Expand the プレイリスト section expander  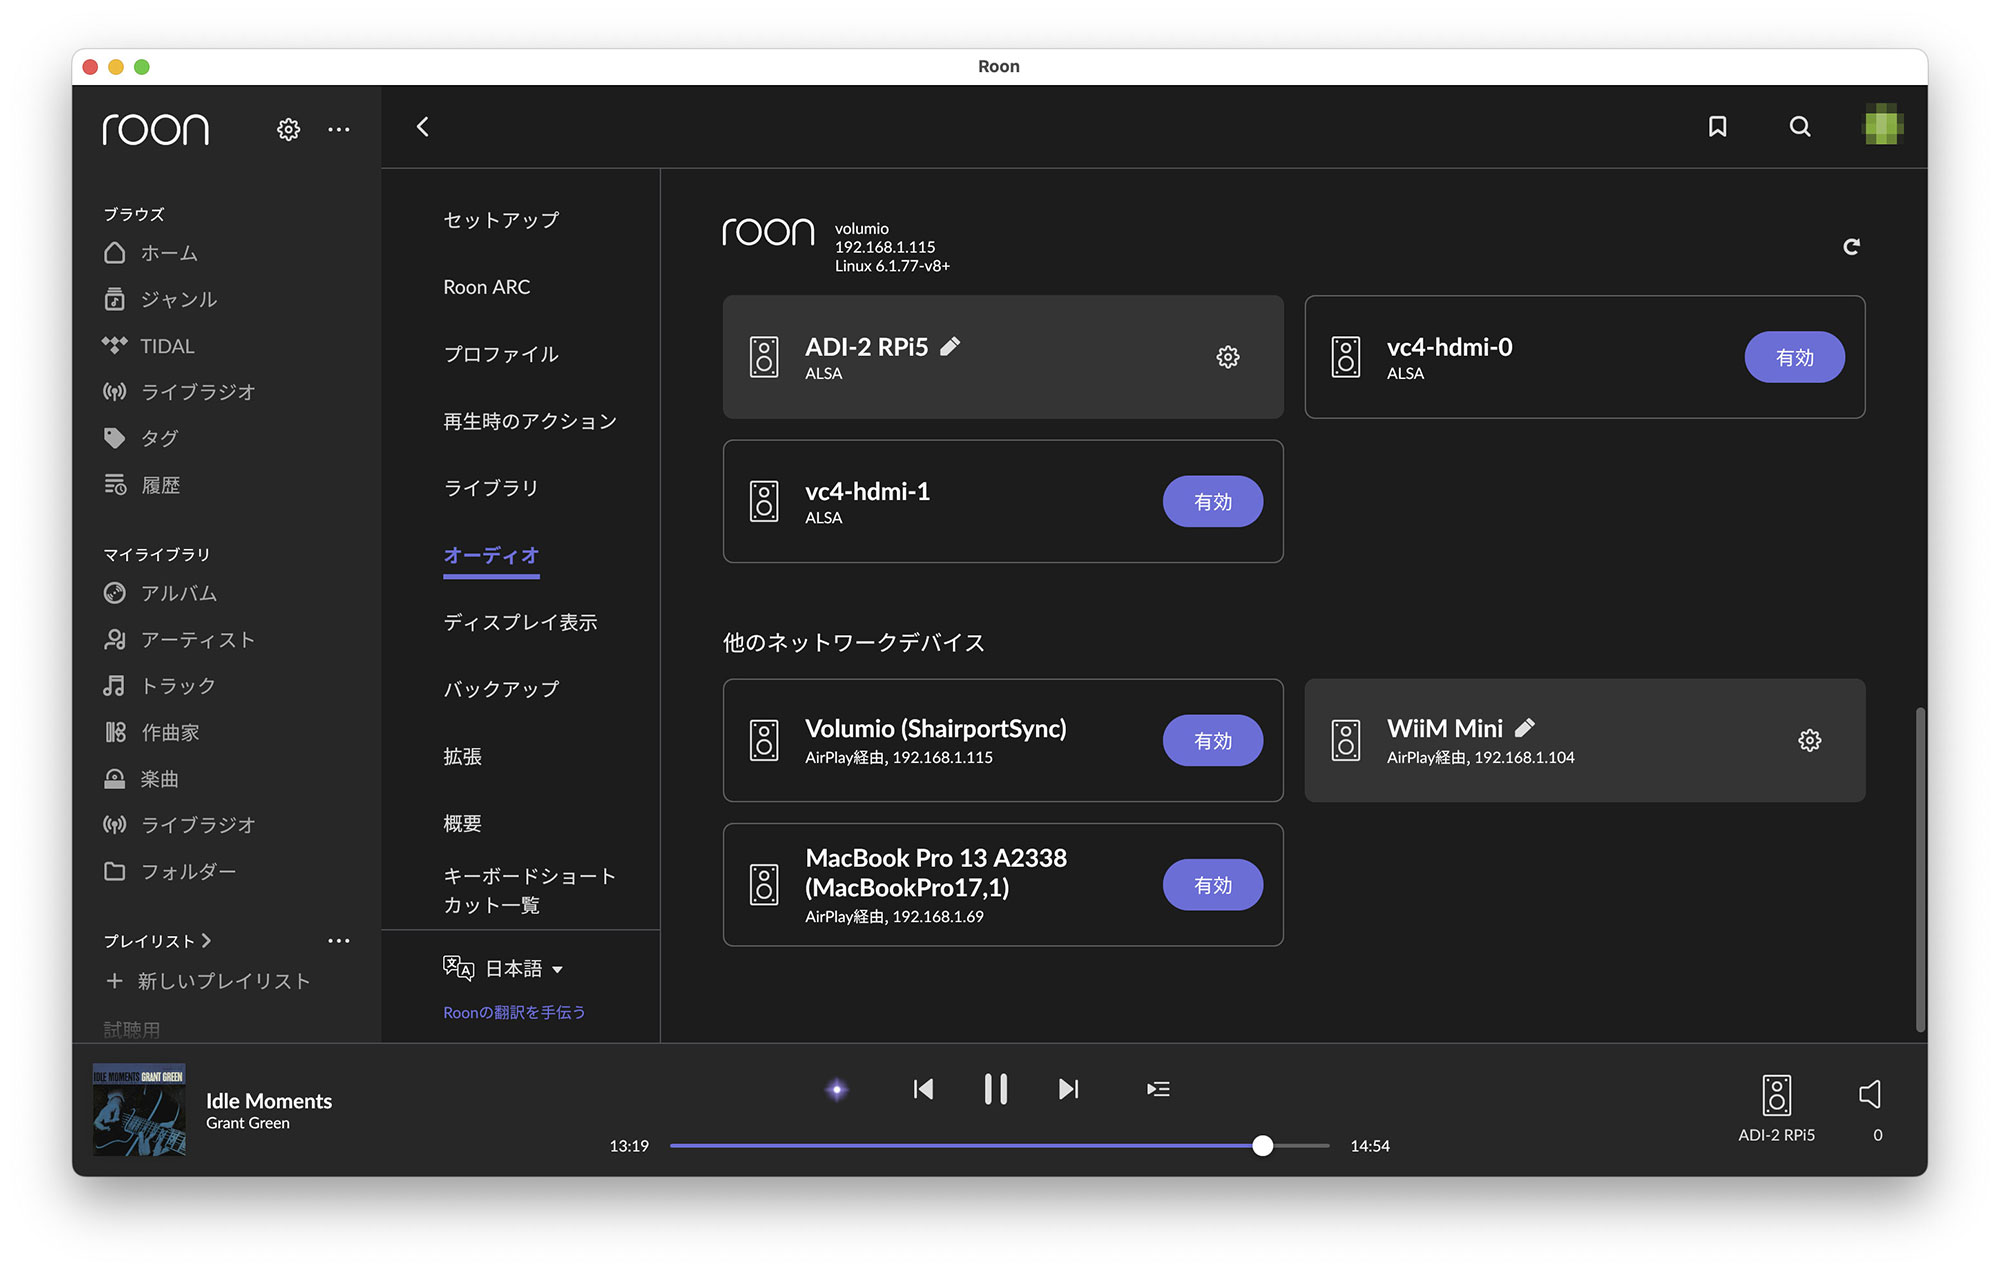click(x=208, y=938)
